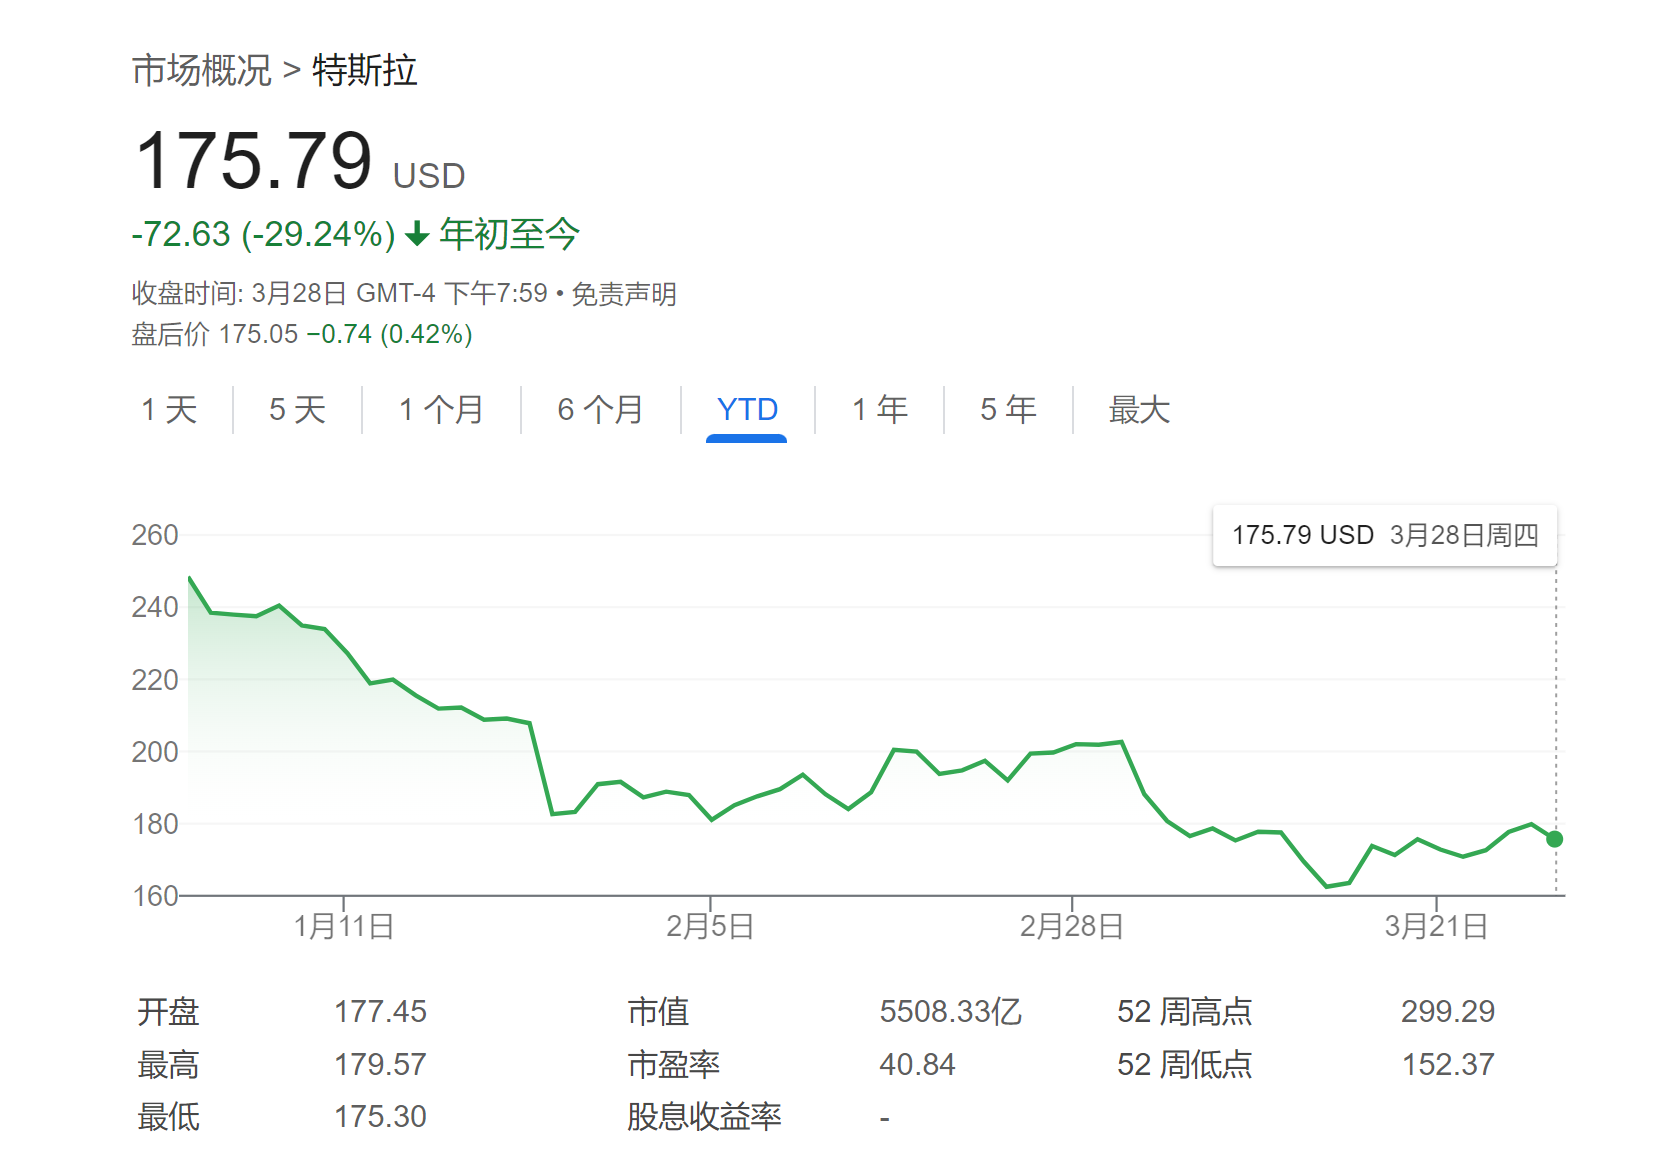Click the 175.79 USD chart tooltip
The width and height of the screenshot is (1661, 1155).
coord(1384,536)
